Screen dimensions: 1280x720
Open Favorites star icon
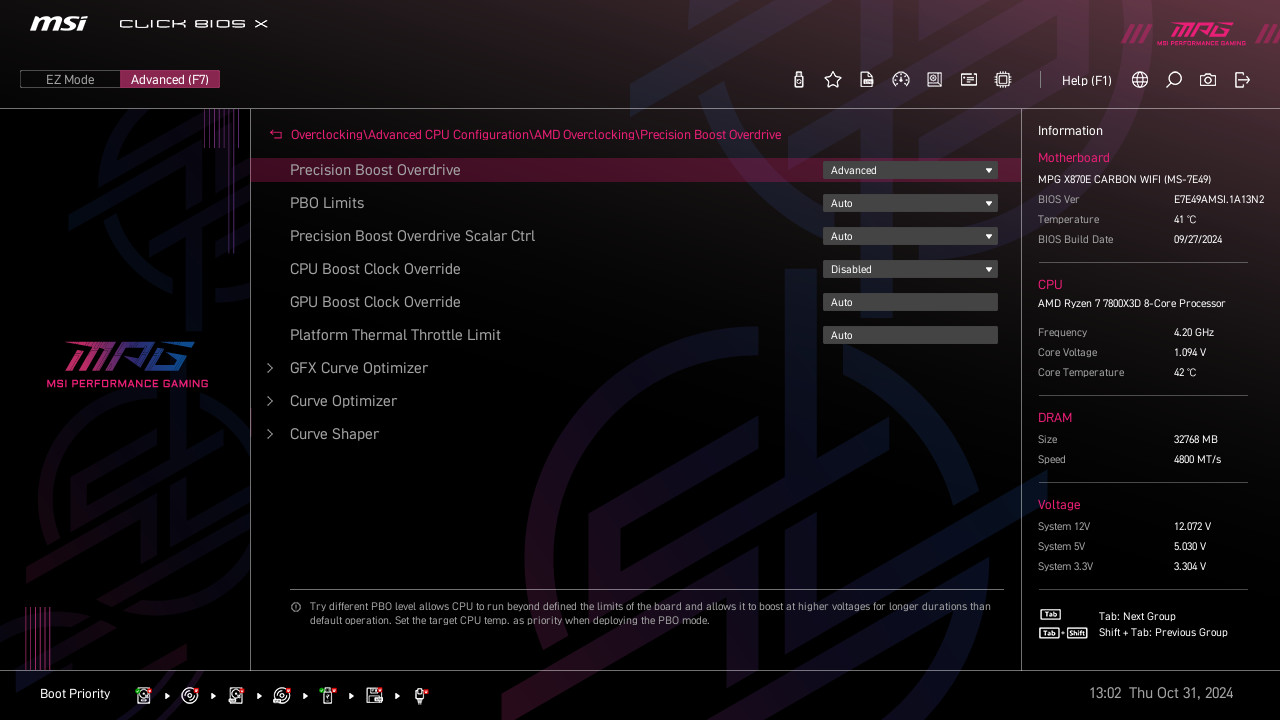tap(833, 80)
